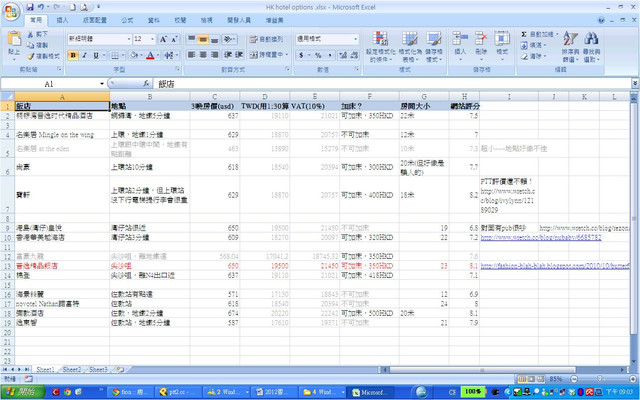Toggle top vertical alignment
The width and height of the screenshot is (640, 400).
[191, 39]
